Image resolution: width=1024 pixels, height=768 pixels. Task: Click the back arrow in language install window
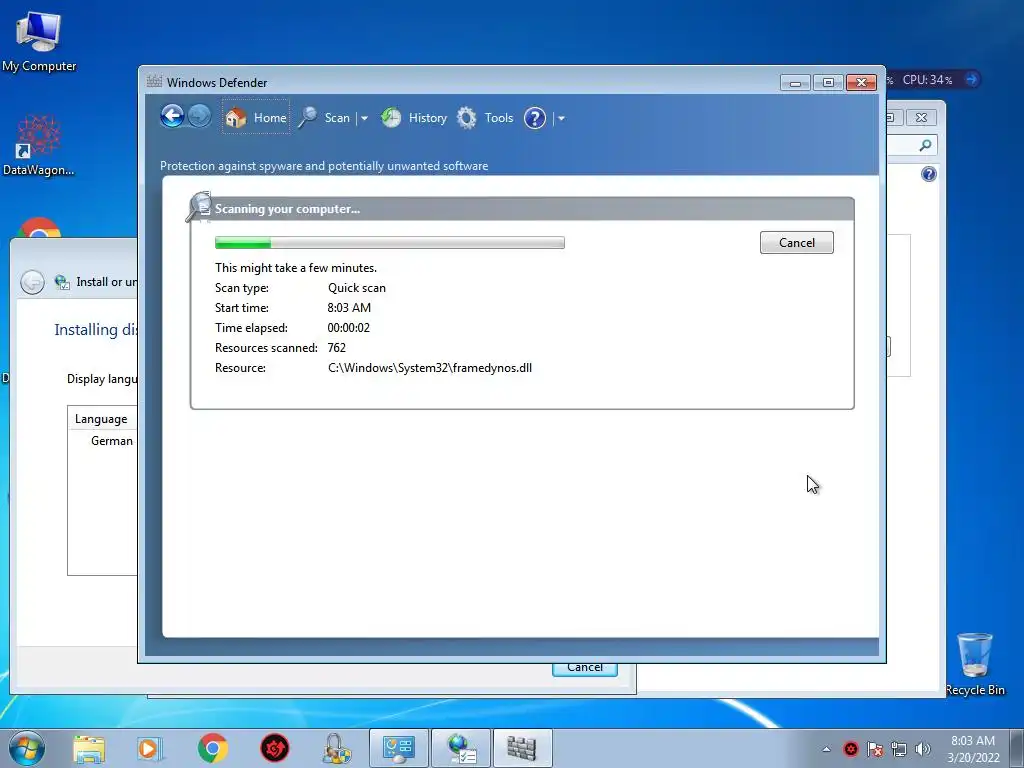[32, 282]
